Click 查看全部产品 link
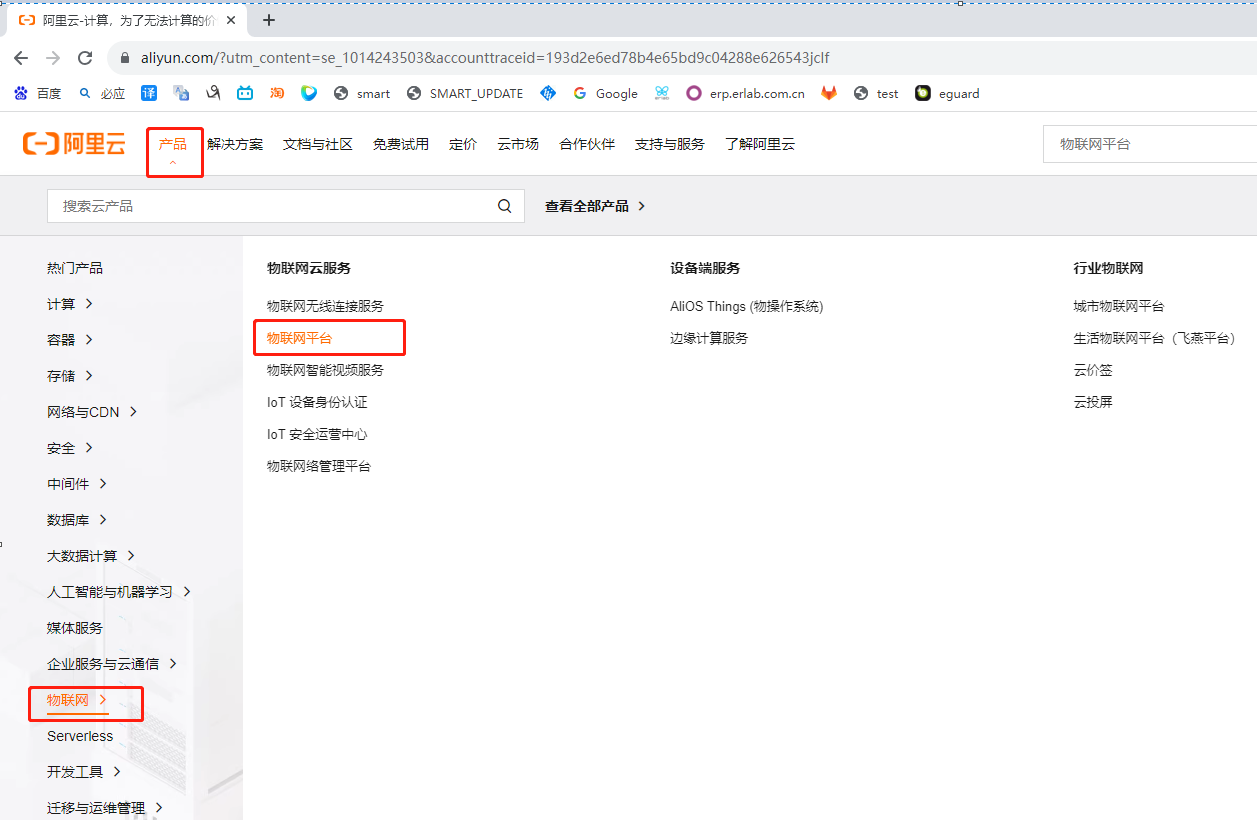1257x820 pixels. point(595,206)
